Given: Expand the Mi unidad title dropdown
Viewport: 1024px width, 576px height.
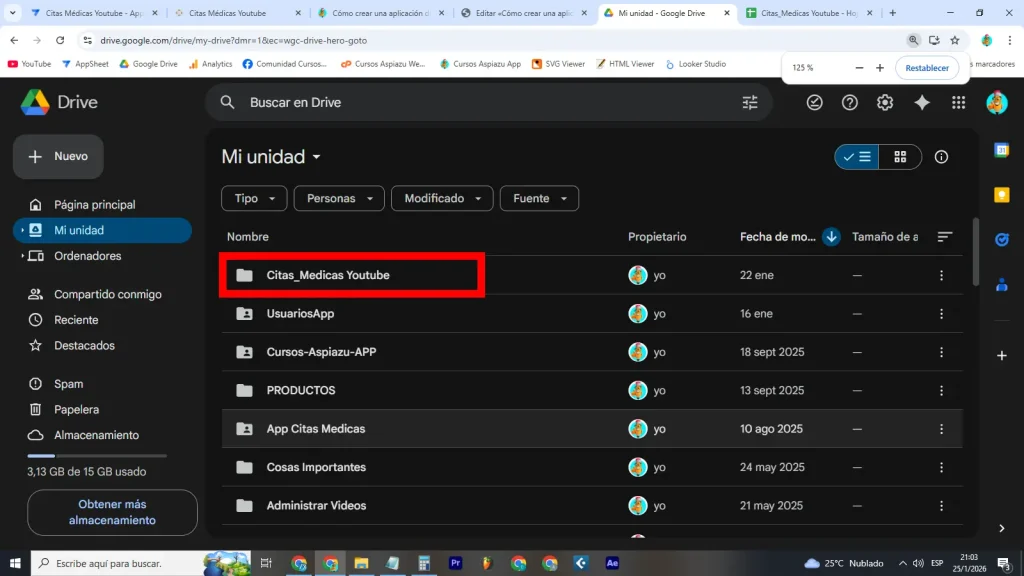Looking at the screenshot, I should point(272,157).
